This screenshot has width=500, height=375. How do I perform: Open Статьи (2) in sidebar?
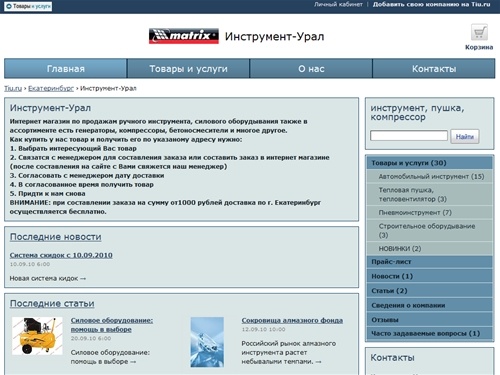point(429,291)
